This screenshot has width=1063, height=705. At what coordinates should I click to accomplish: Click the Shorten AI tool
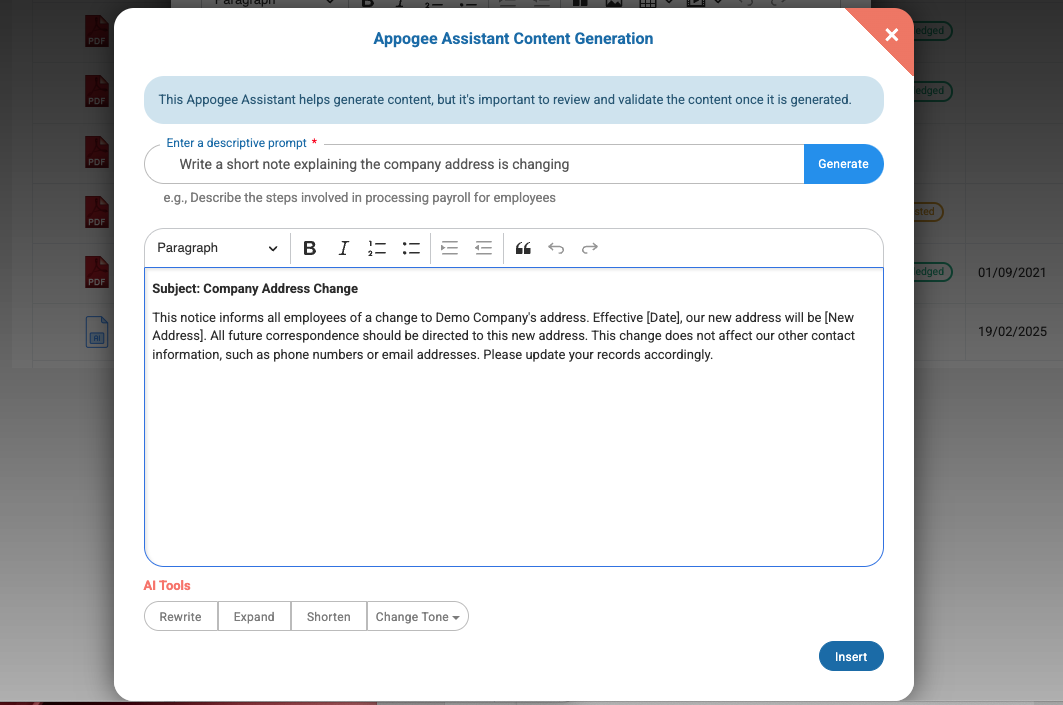coord(329,616)
